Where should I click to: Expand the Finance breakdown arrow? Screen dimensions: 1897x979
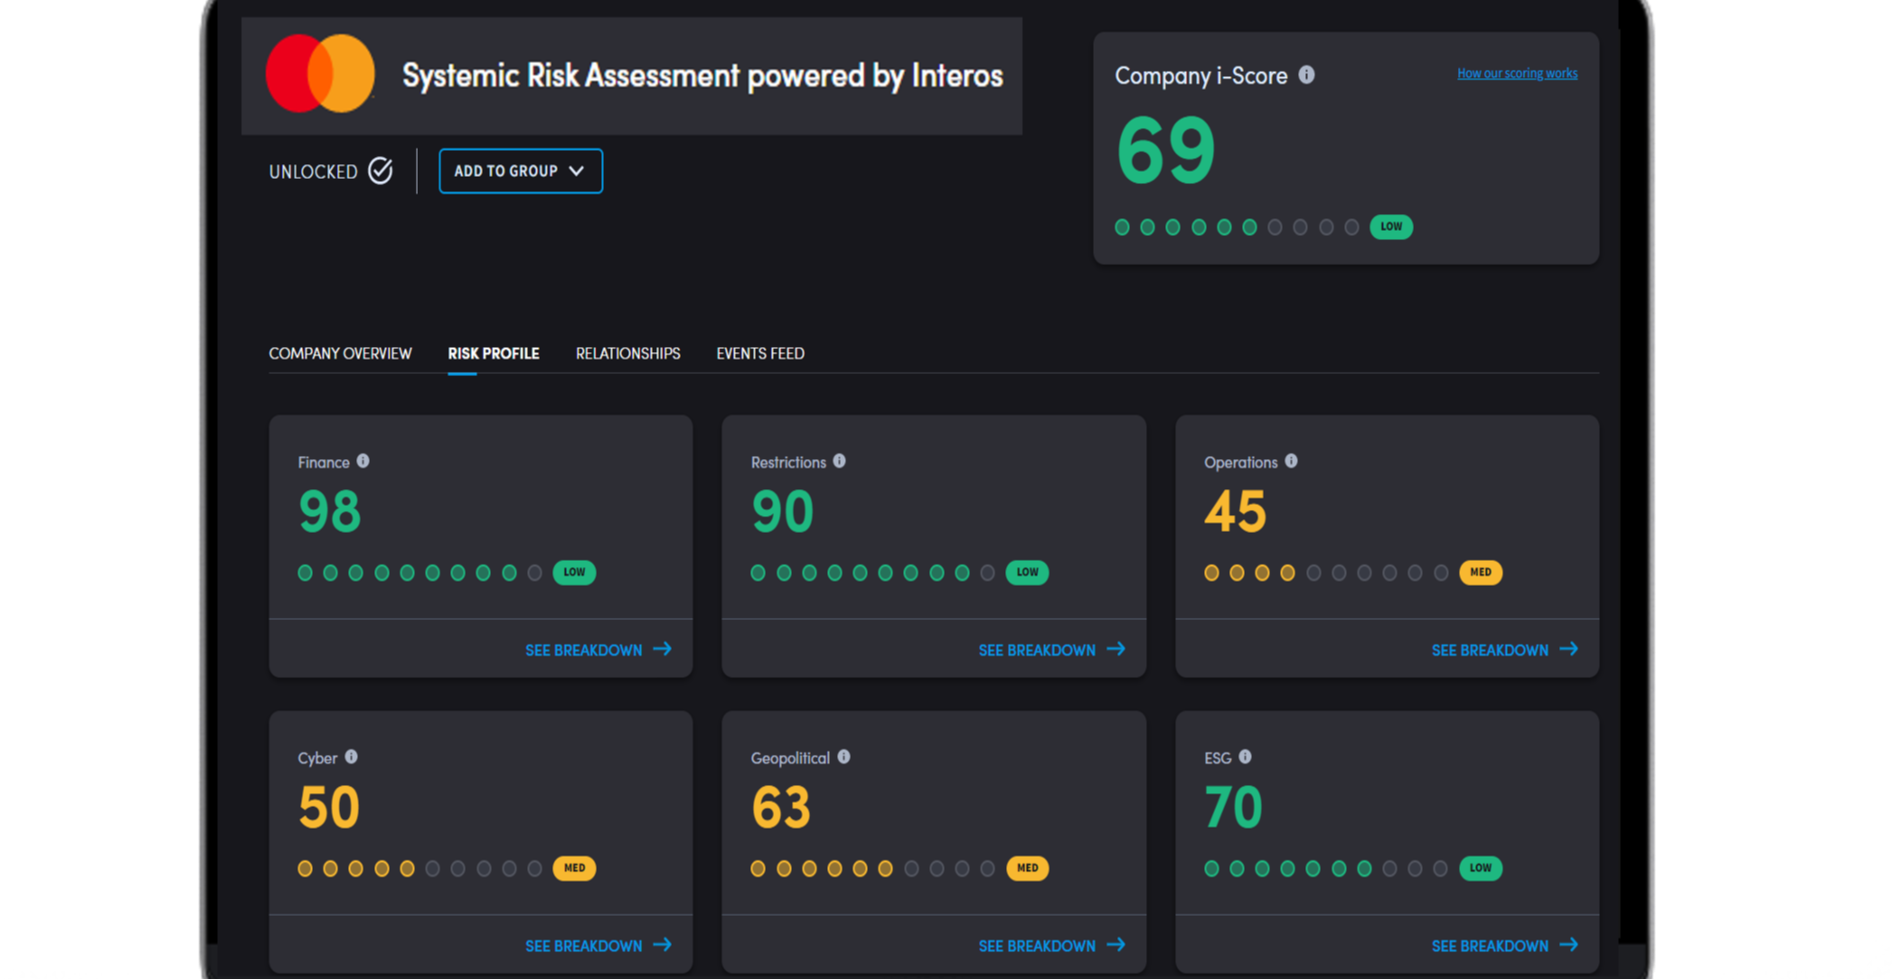(x=663, y=649)
